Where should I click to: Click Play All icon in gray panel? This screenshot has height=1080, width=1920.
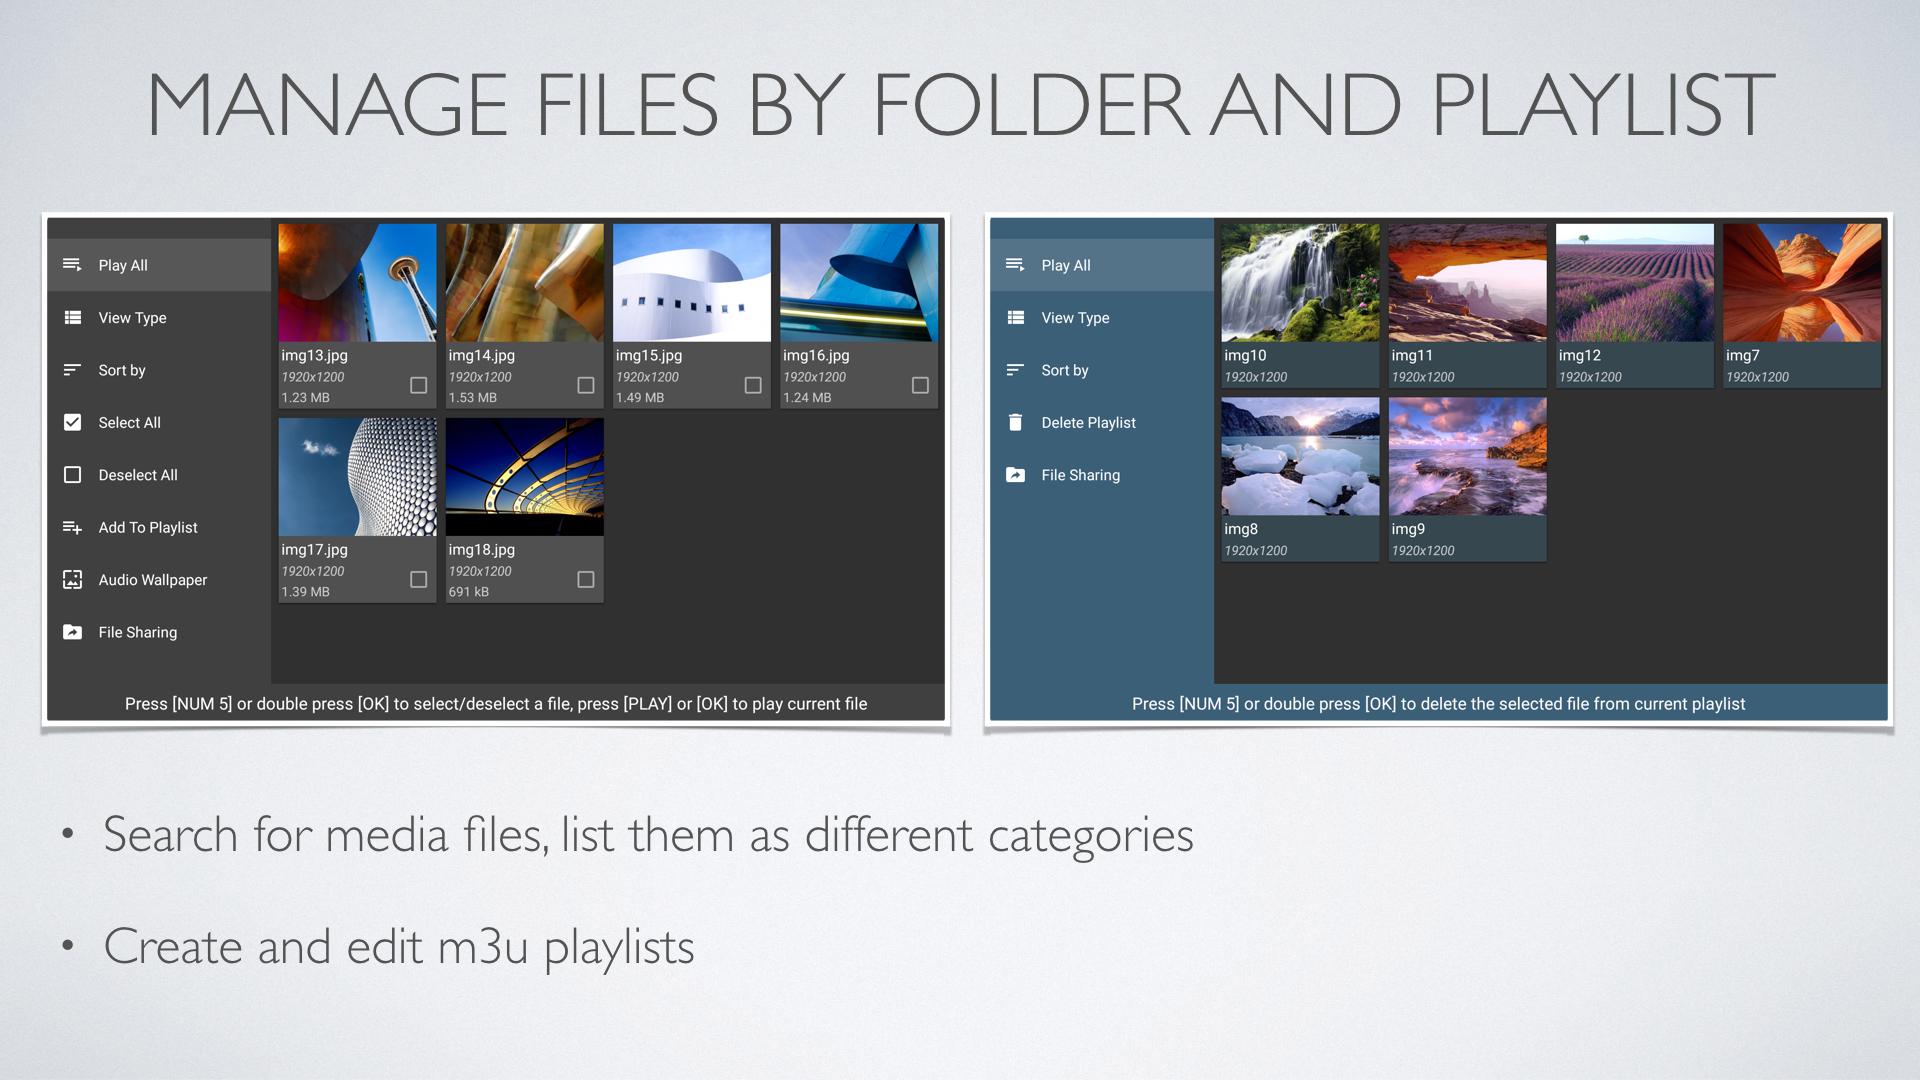pyautogui.click(x=72, y=265)
